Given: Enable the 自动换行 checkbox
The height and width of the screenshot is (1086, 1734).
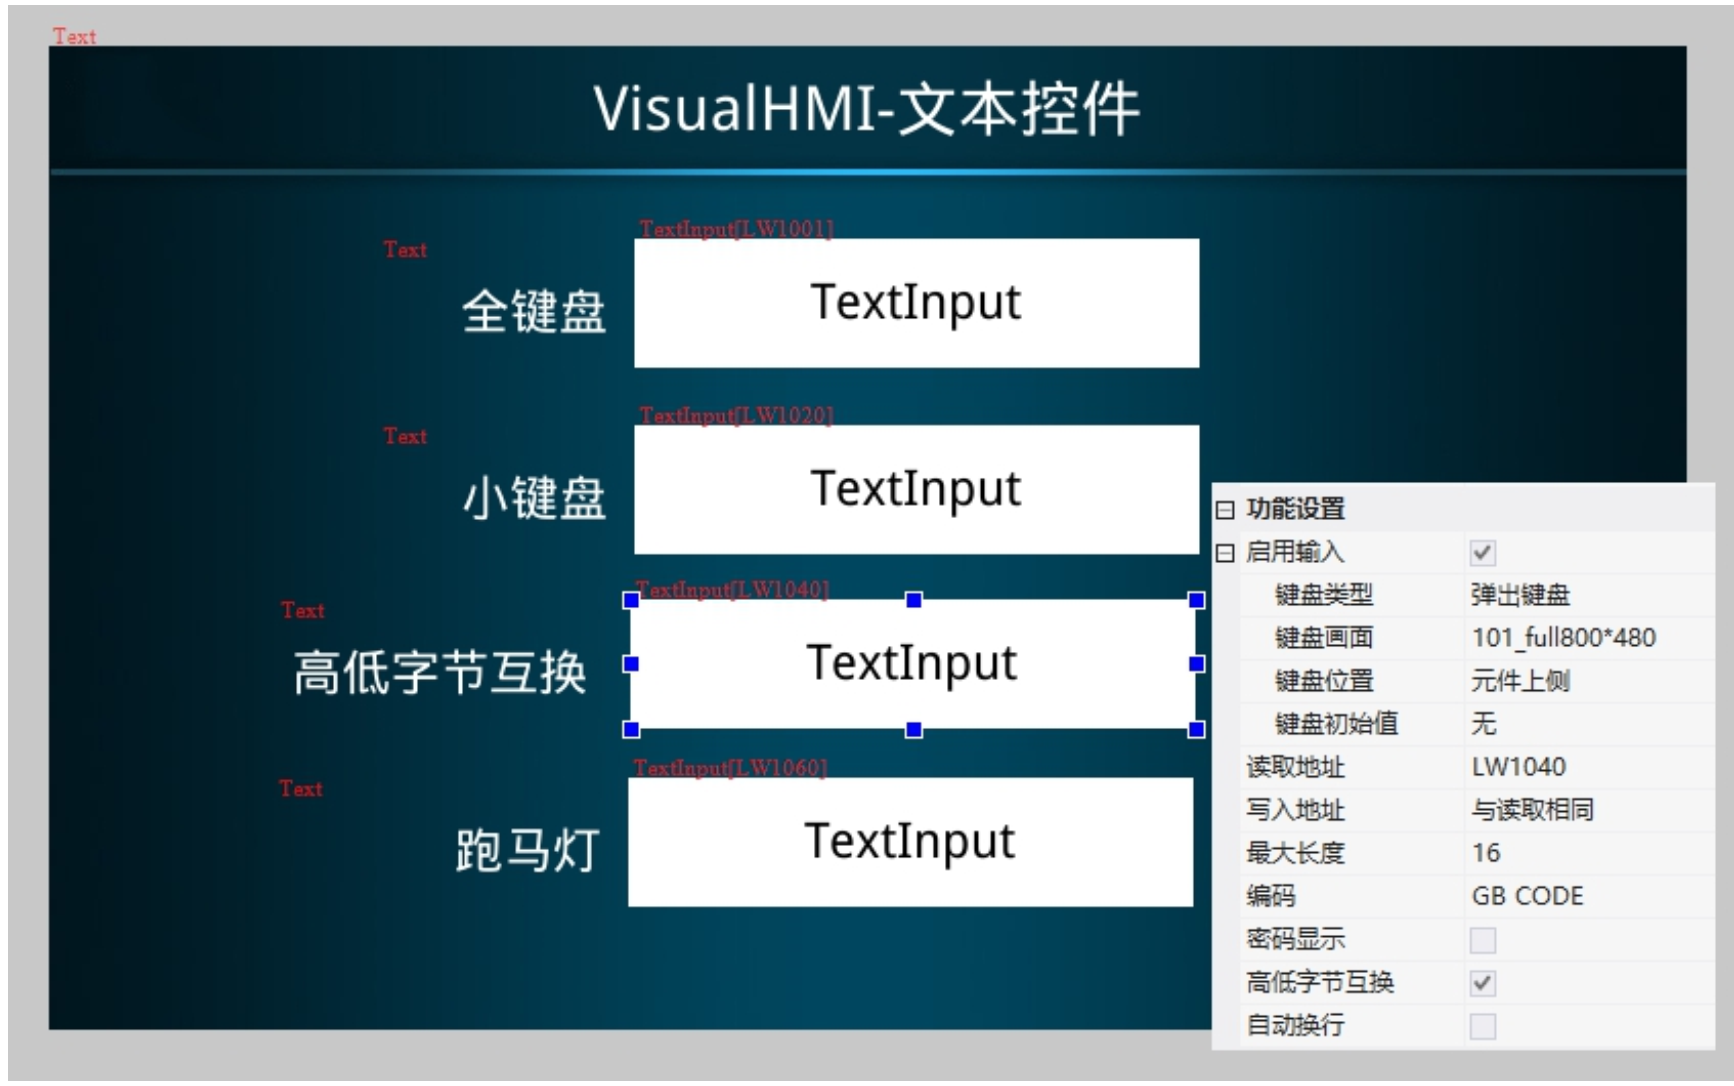Looking at the screenshot, I should [1482, 1026].
